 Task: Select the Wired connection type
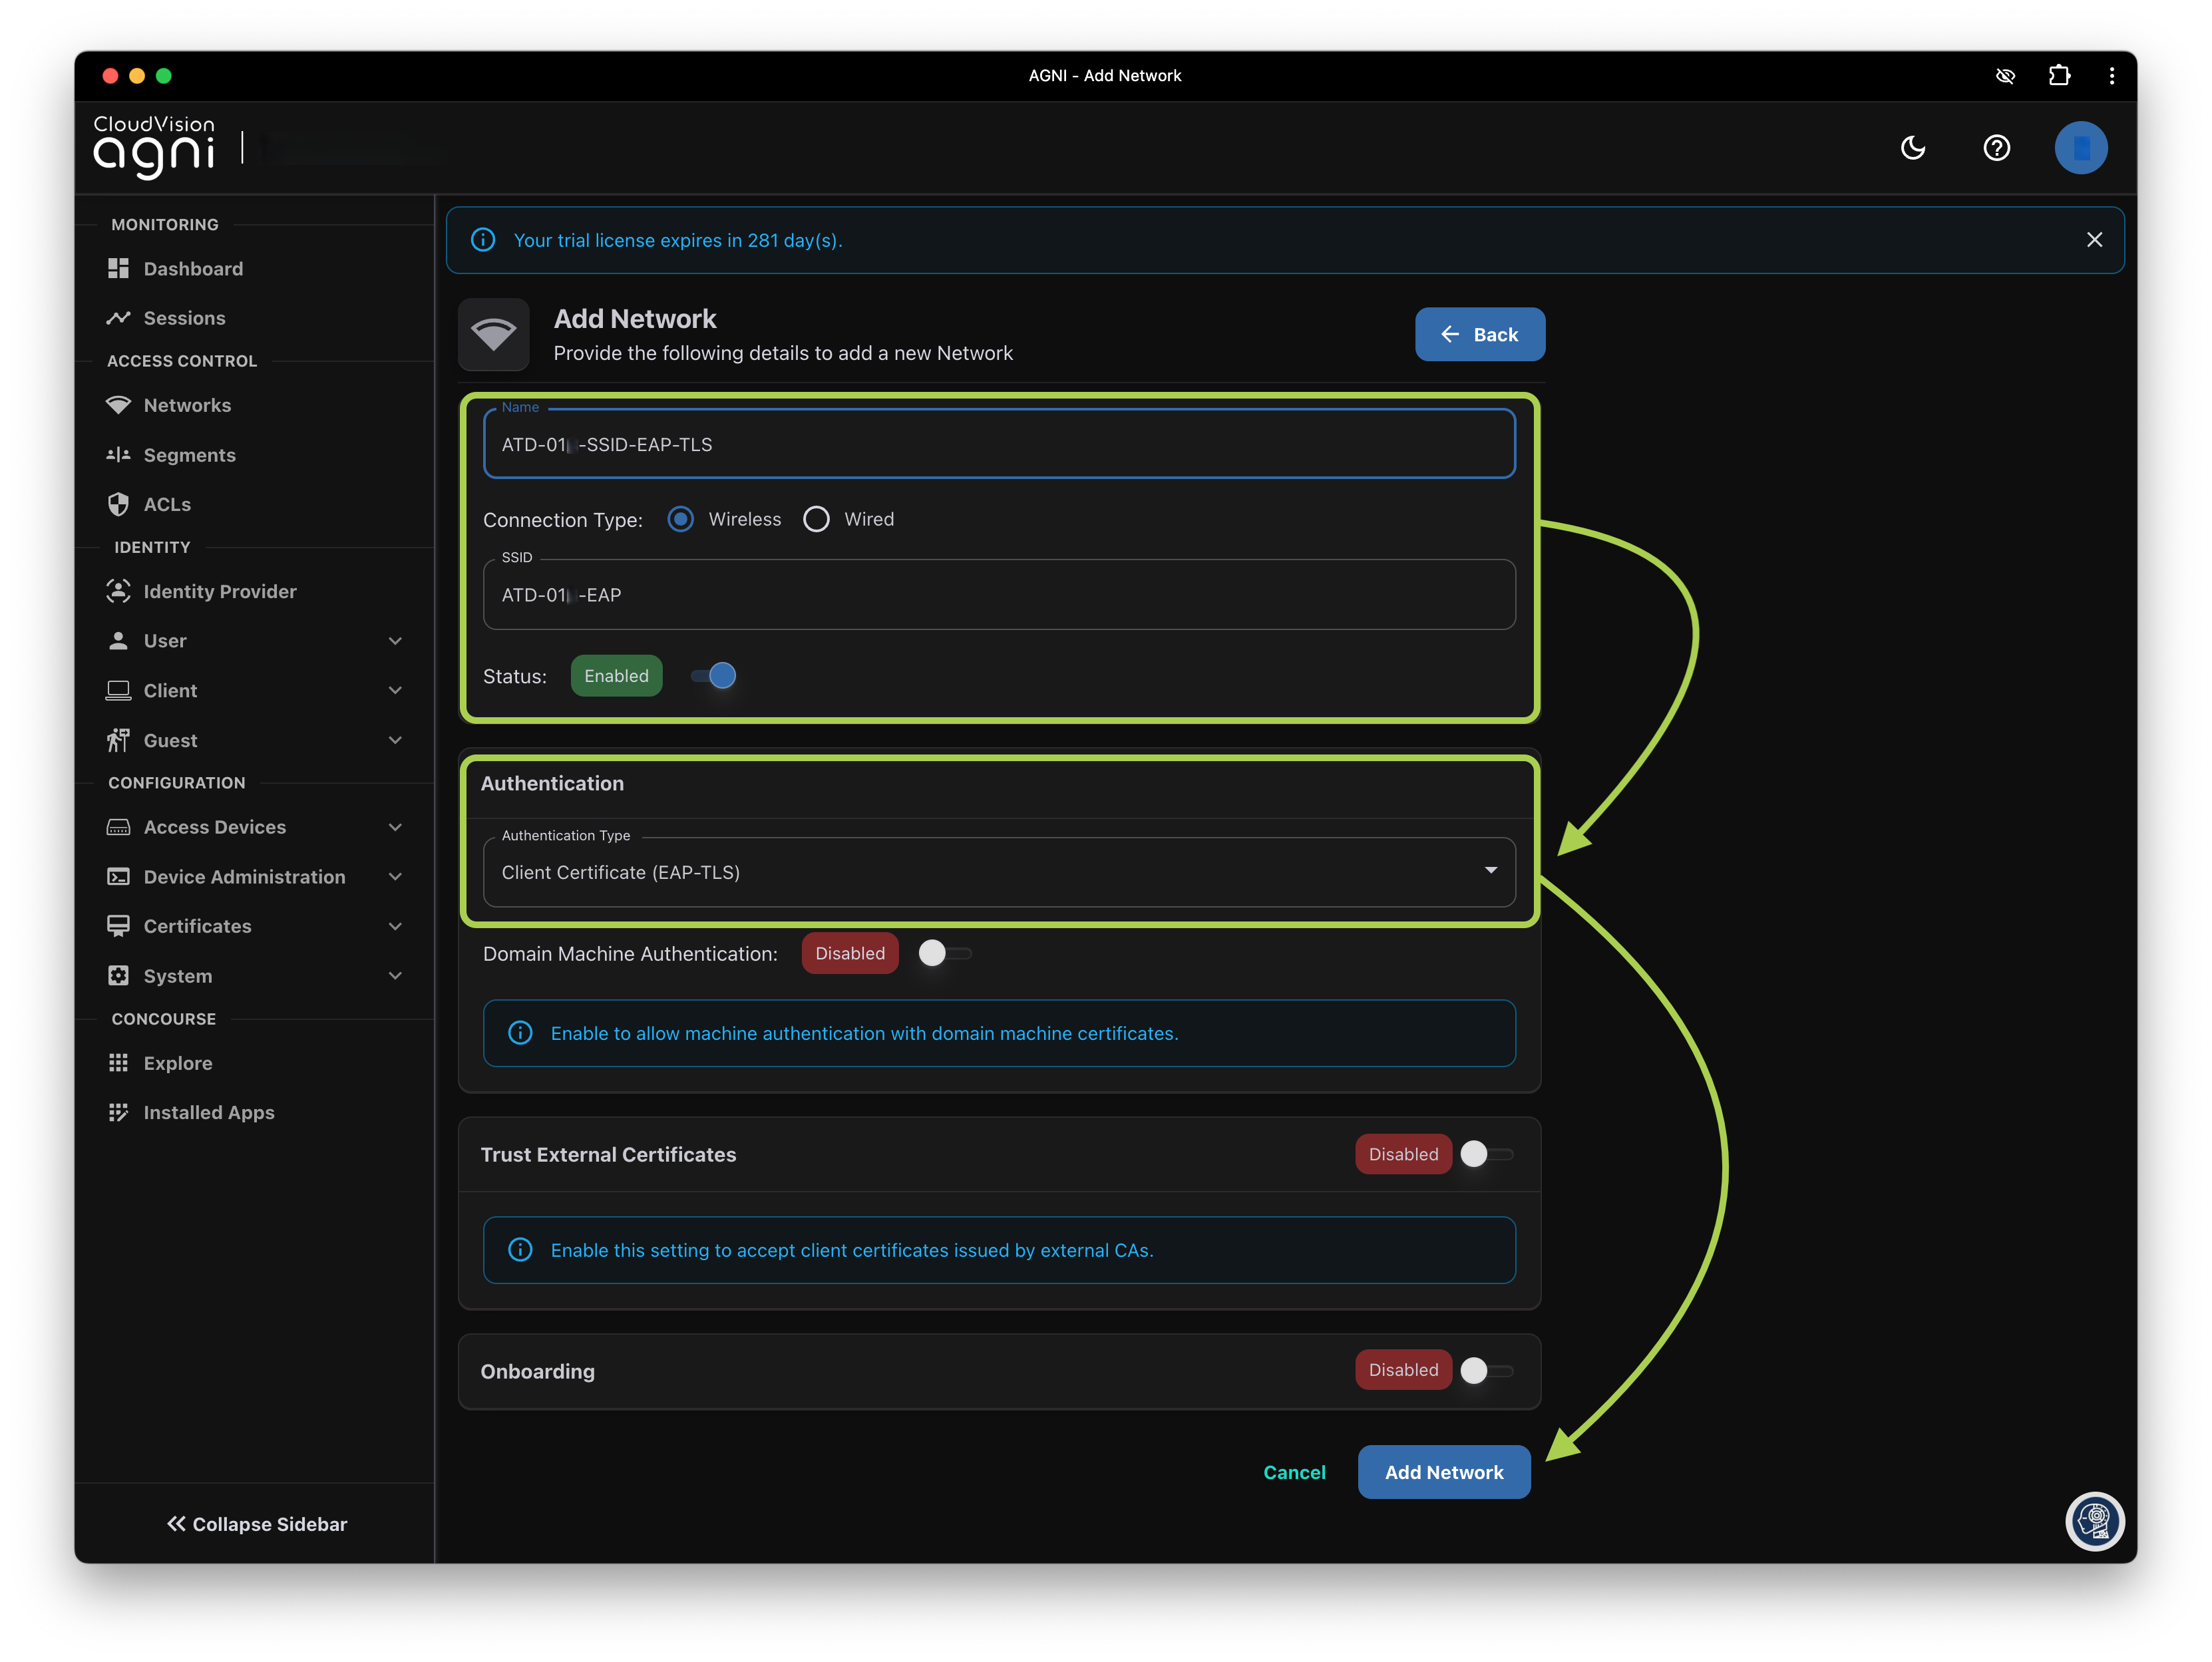tap(816, 519)
